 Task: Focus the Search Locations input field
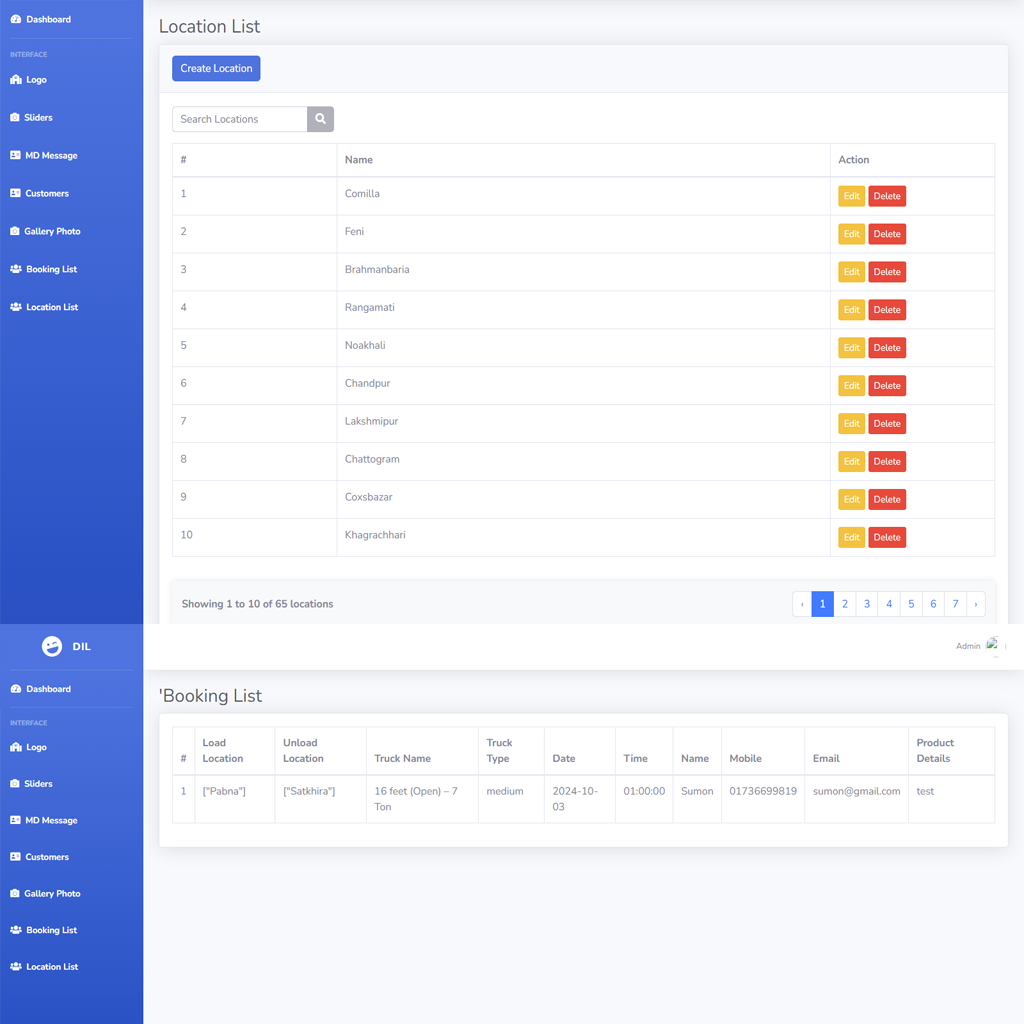coord(240,119)
